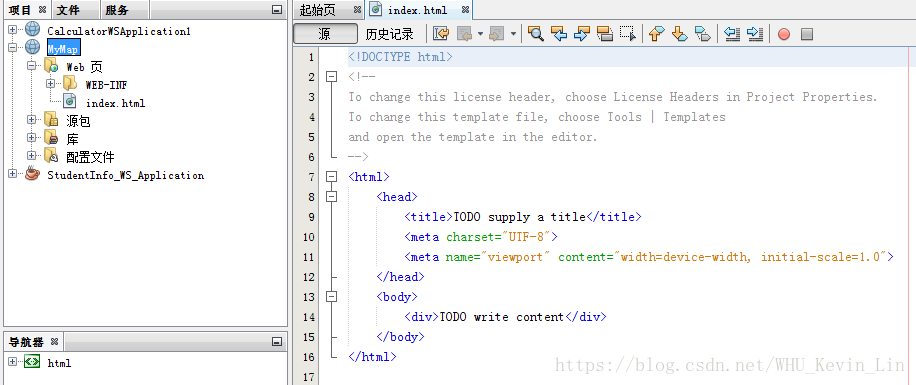
Task: Find the previous occurrence
Action: pyautogui.click(x=559, y=34)
